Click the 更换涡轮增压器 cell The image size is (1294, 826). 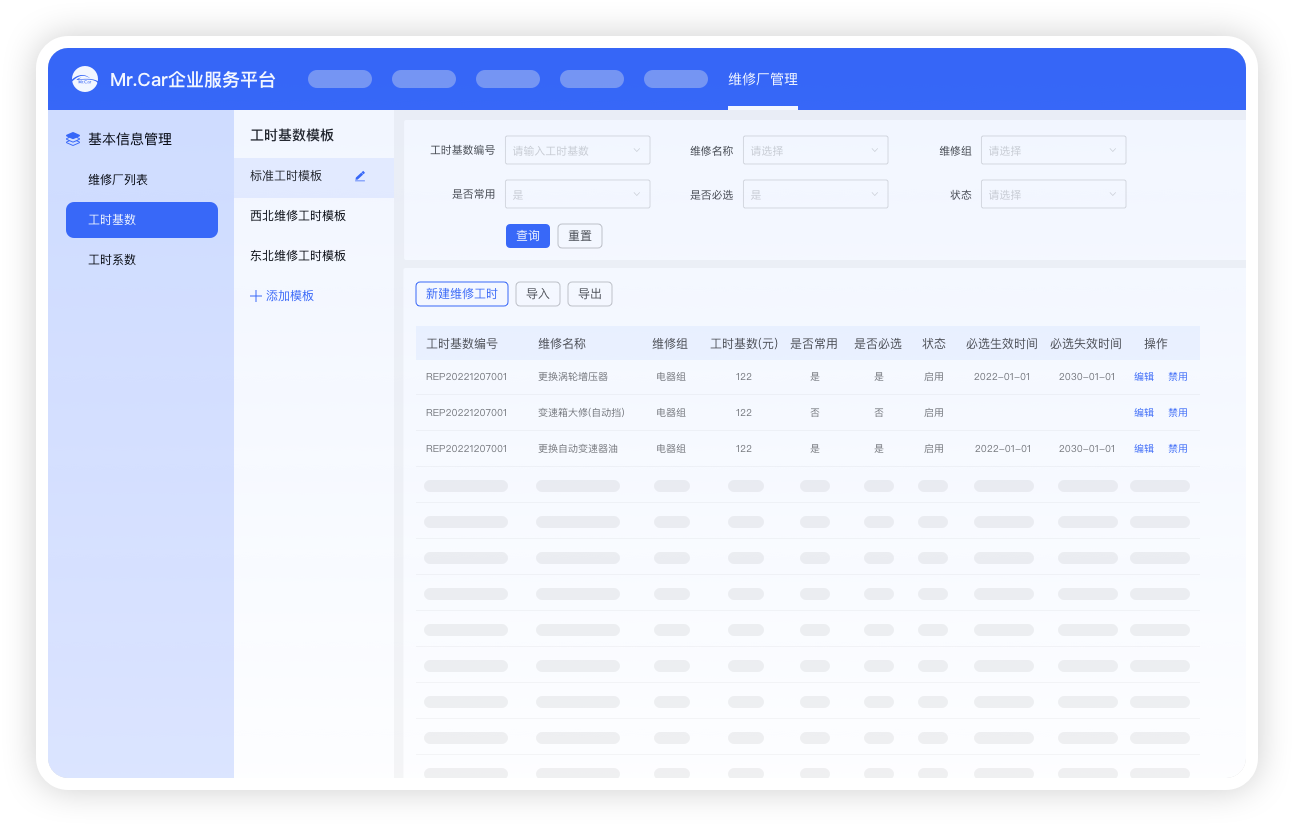(573, 377)
